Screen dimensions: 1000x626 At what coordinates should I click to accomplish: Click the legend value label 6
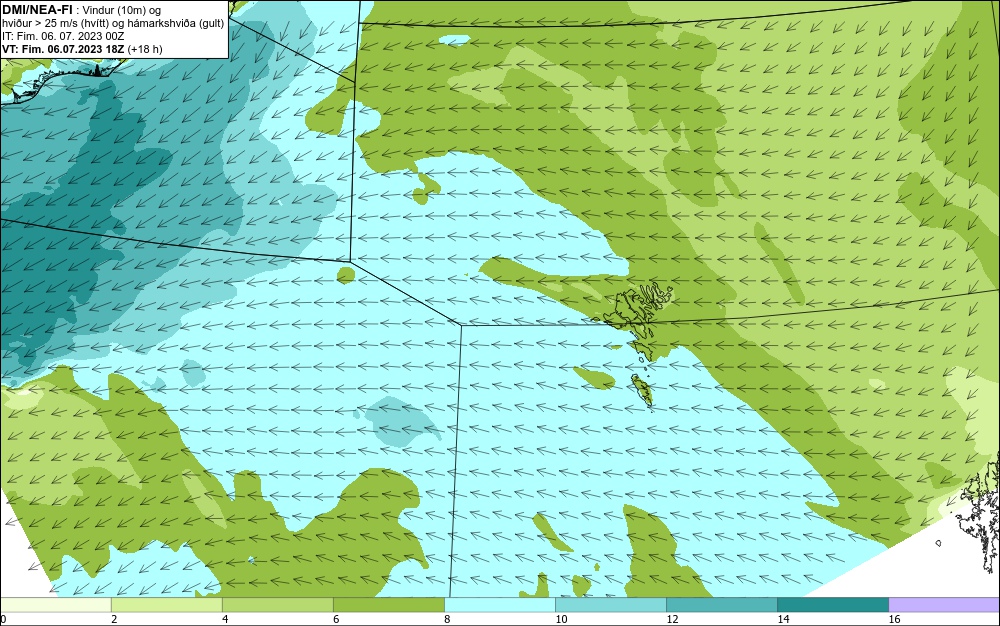[336, 619]
